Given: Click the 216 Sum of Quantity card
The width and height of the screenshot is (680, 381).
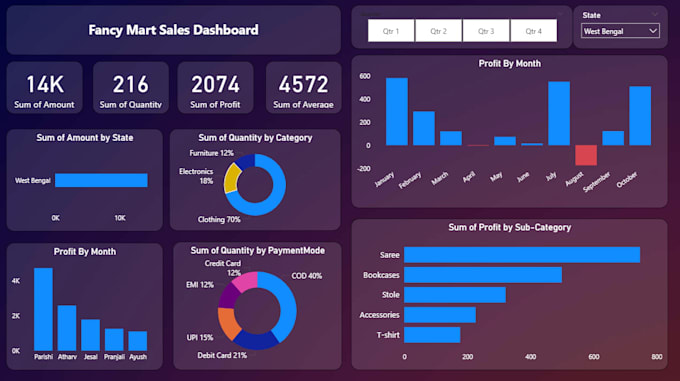Looking at the screenshot, I should [131, 88].
